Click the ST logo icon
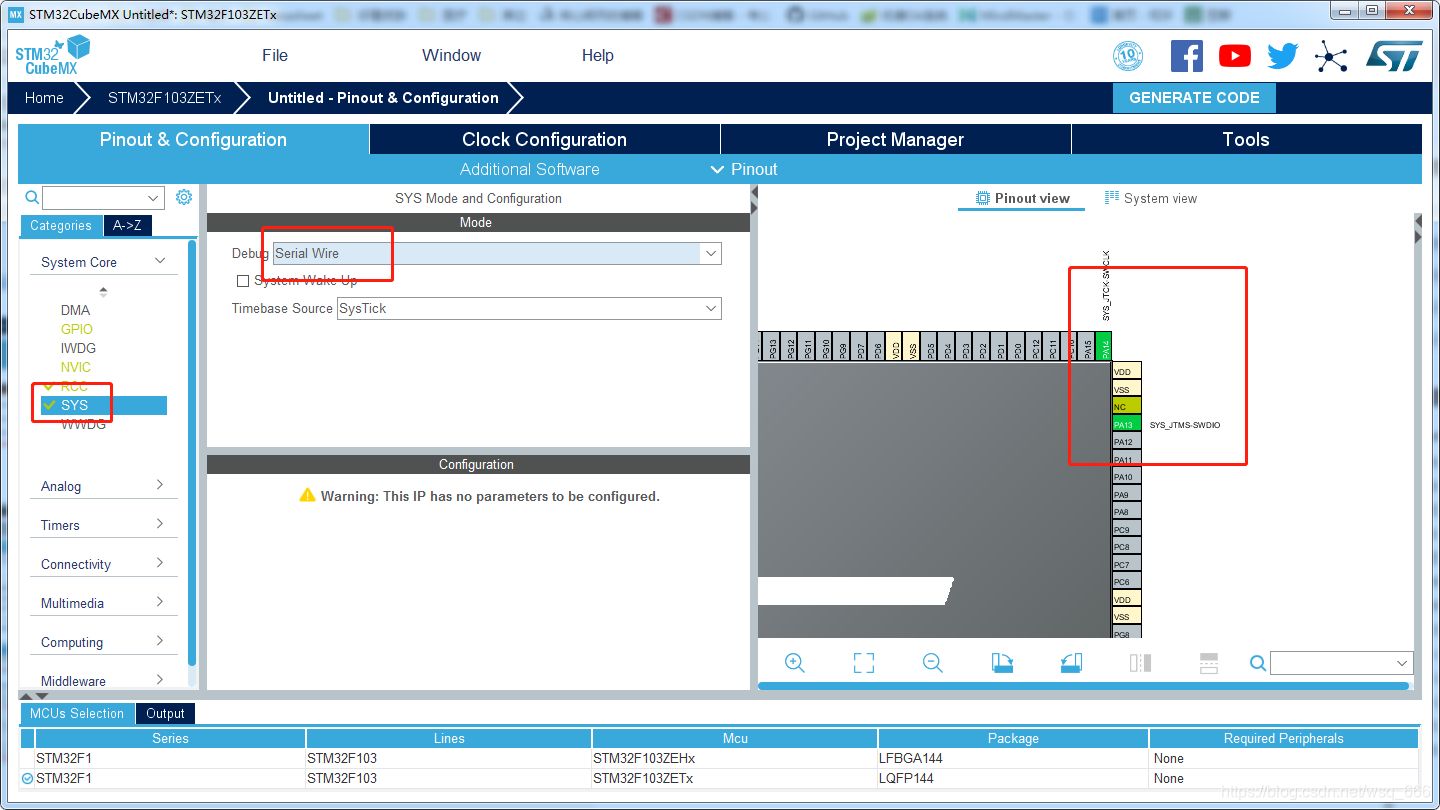 [x=1394, y=56]
